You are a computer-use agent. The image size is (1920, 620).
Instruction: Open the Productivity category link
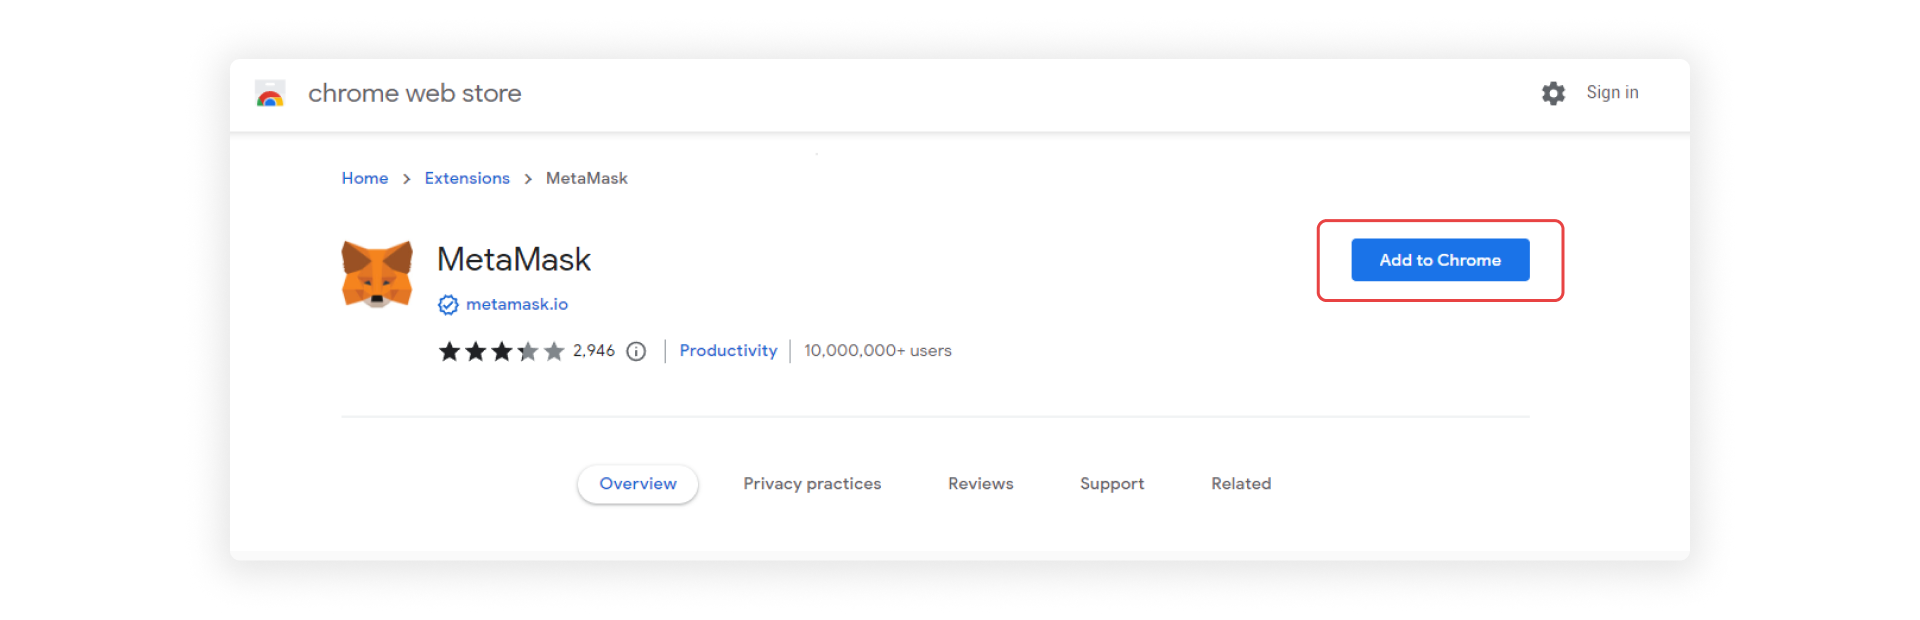point(728,350)
